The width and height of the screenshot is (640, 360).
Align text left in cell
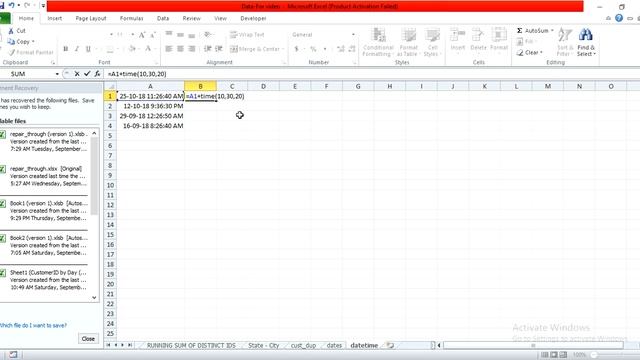[169, 49]
